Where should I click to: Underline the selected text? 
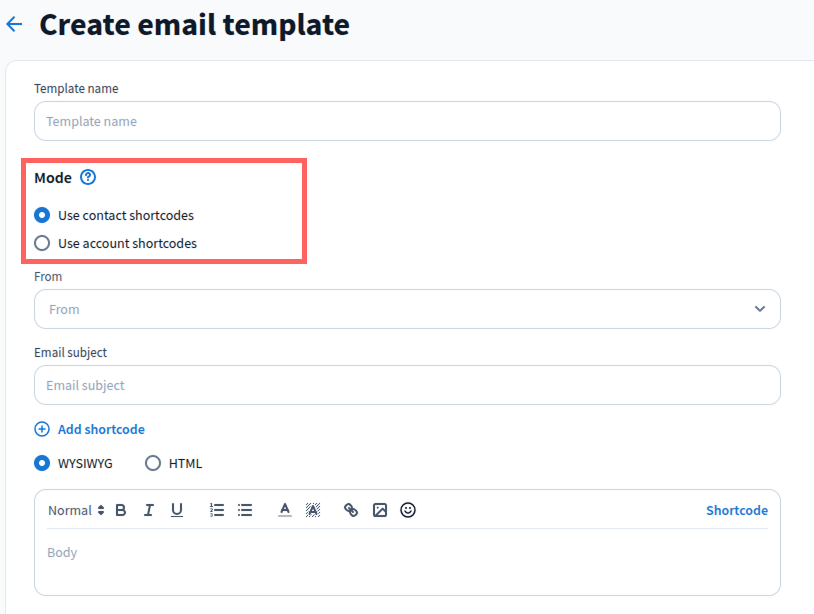[x=177, y=510]
